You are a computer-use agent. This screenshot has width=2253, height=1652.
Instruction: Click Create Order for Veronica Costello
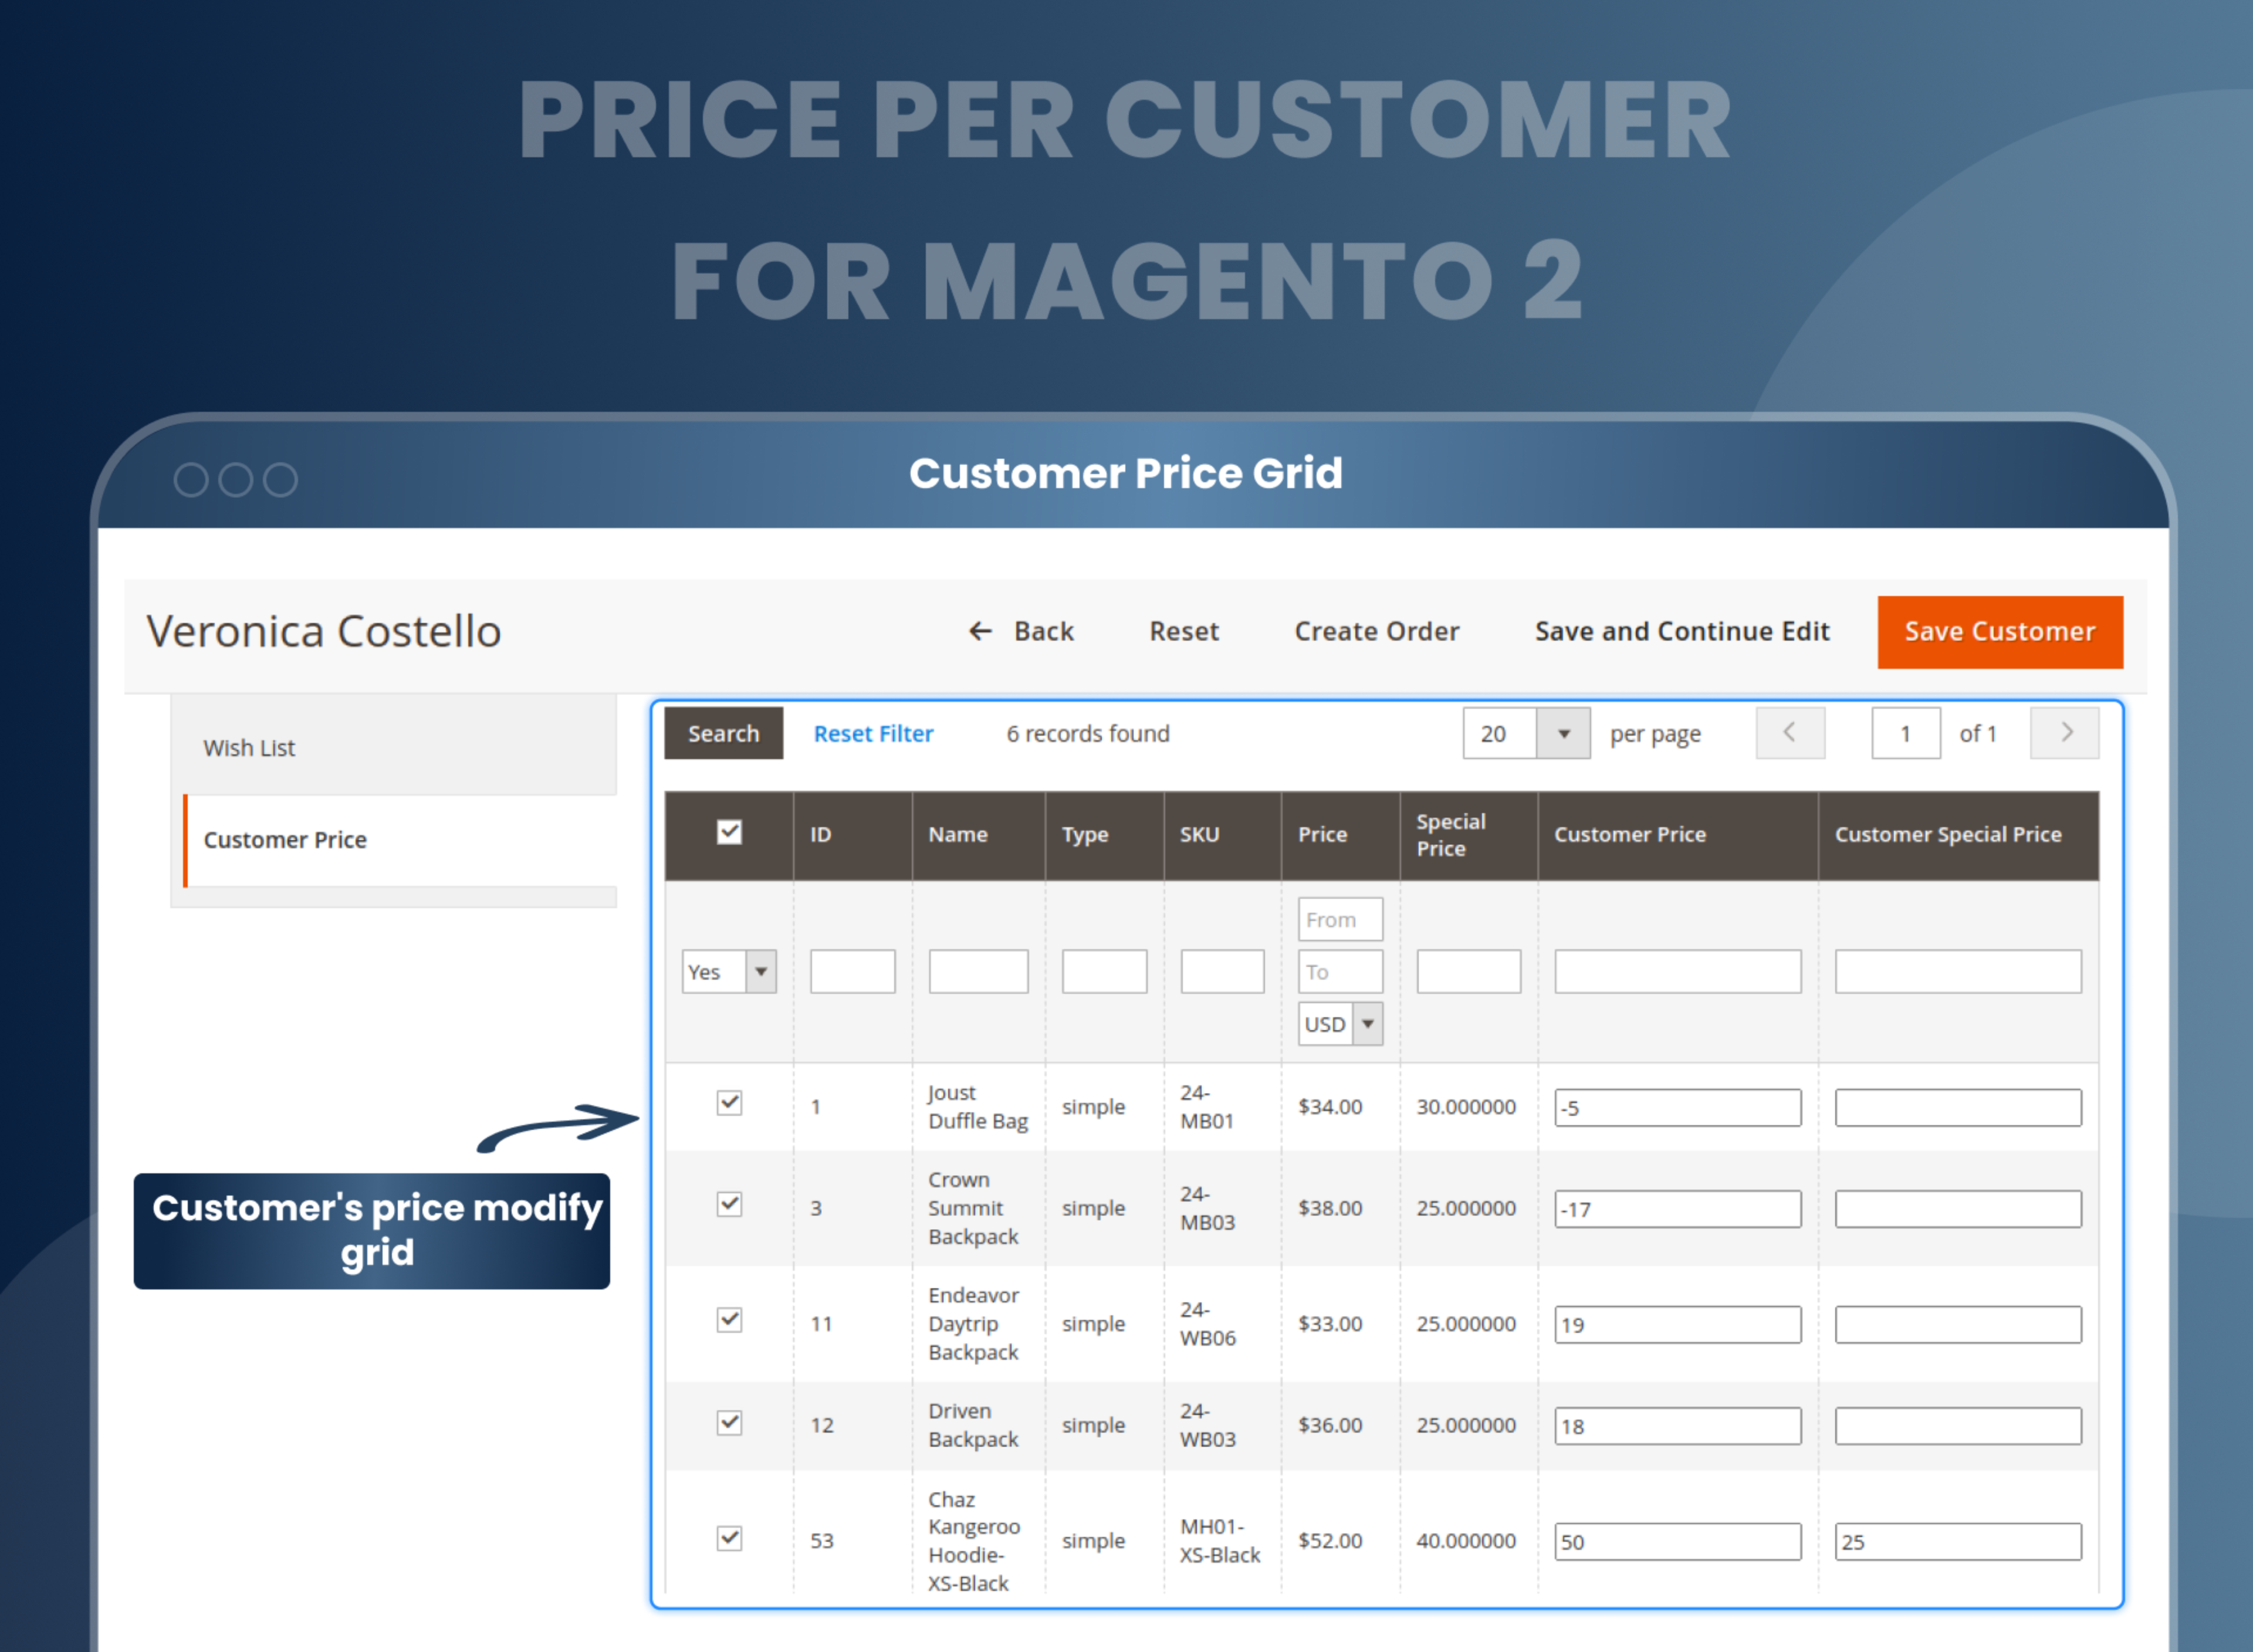[x=1377, y=631]
